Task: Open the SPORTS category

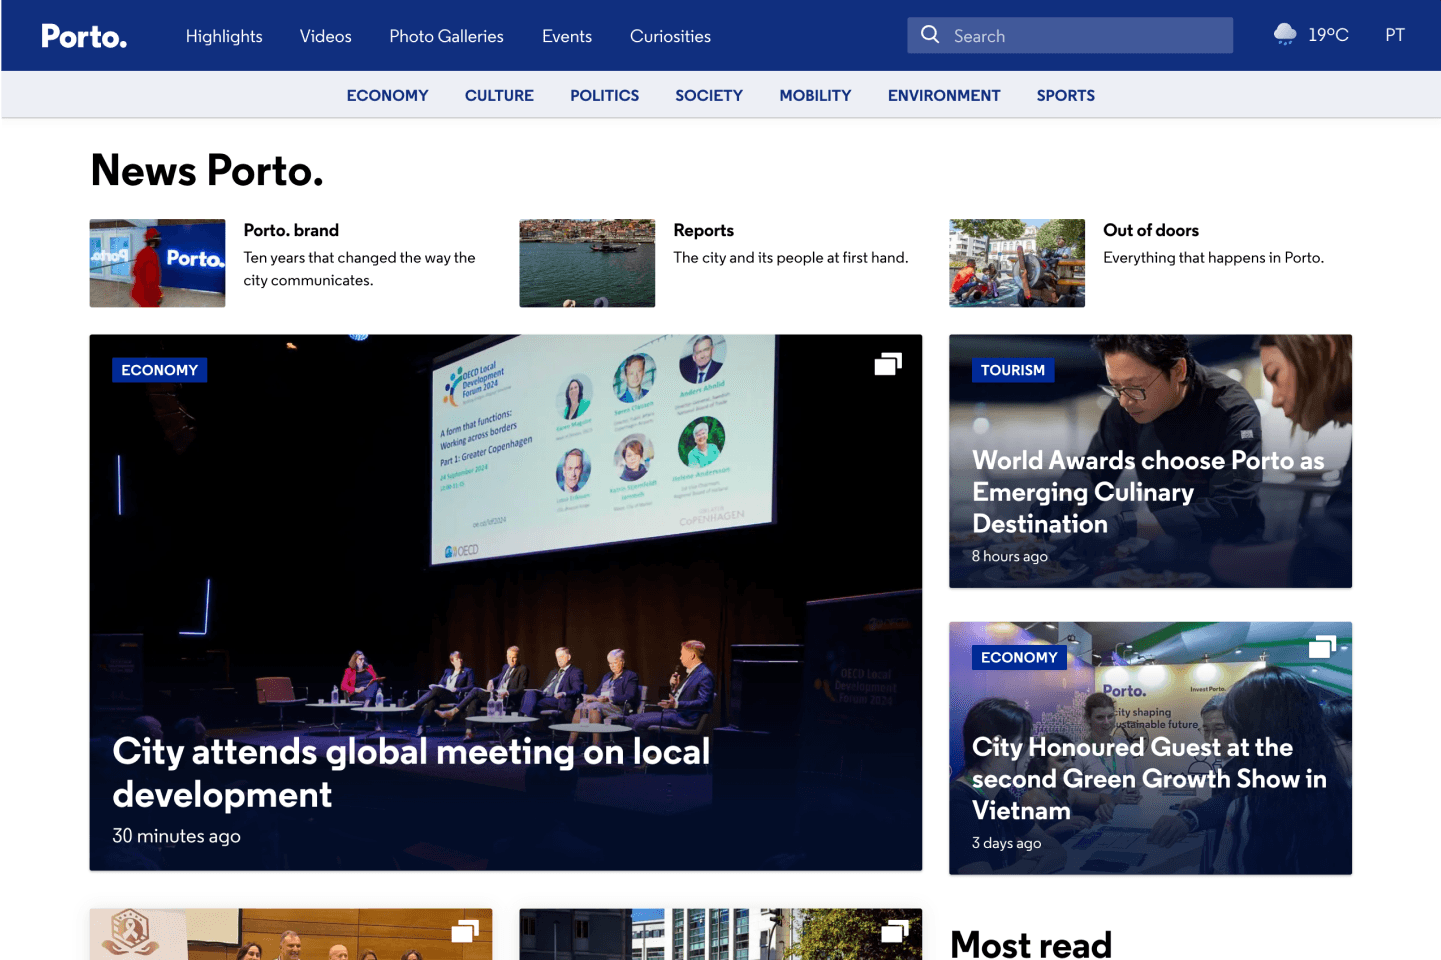Action: (1065, 96)
